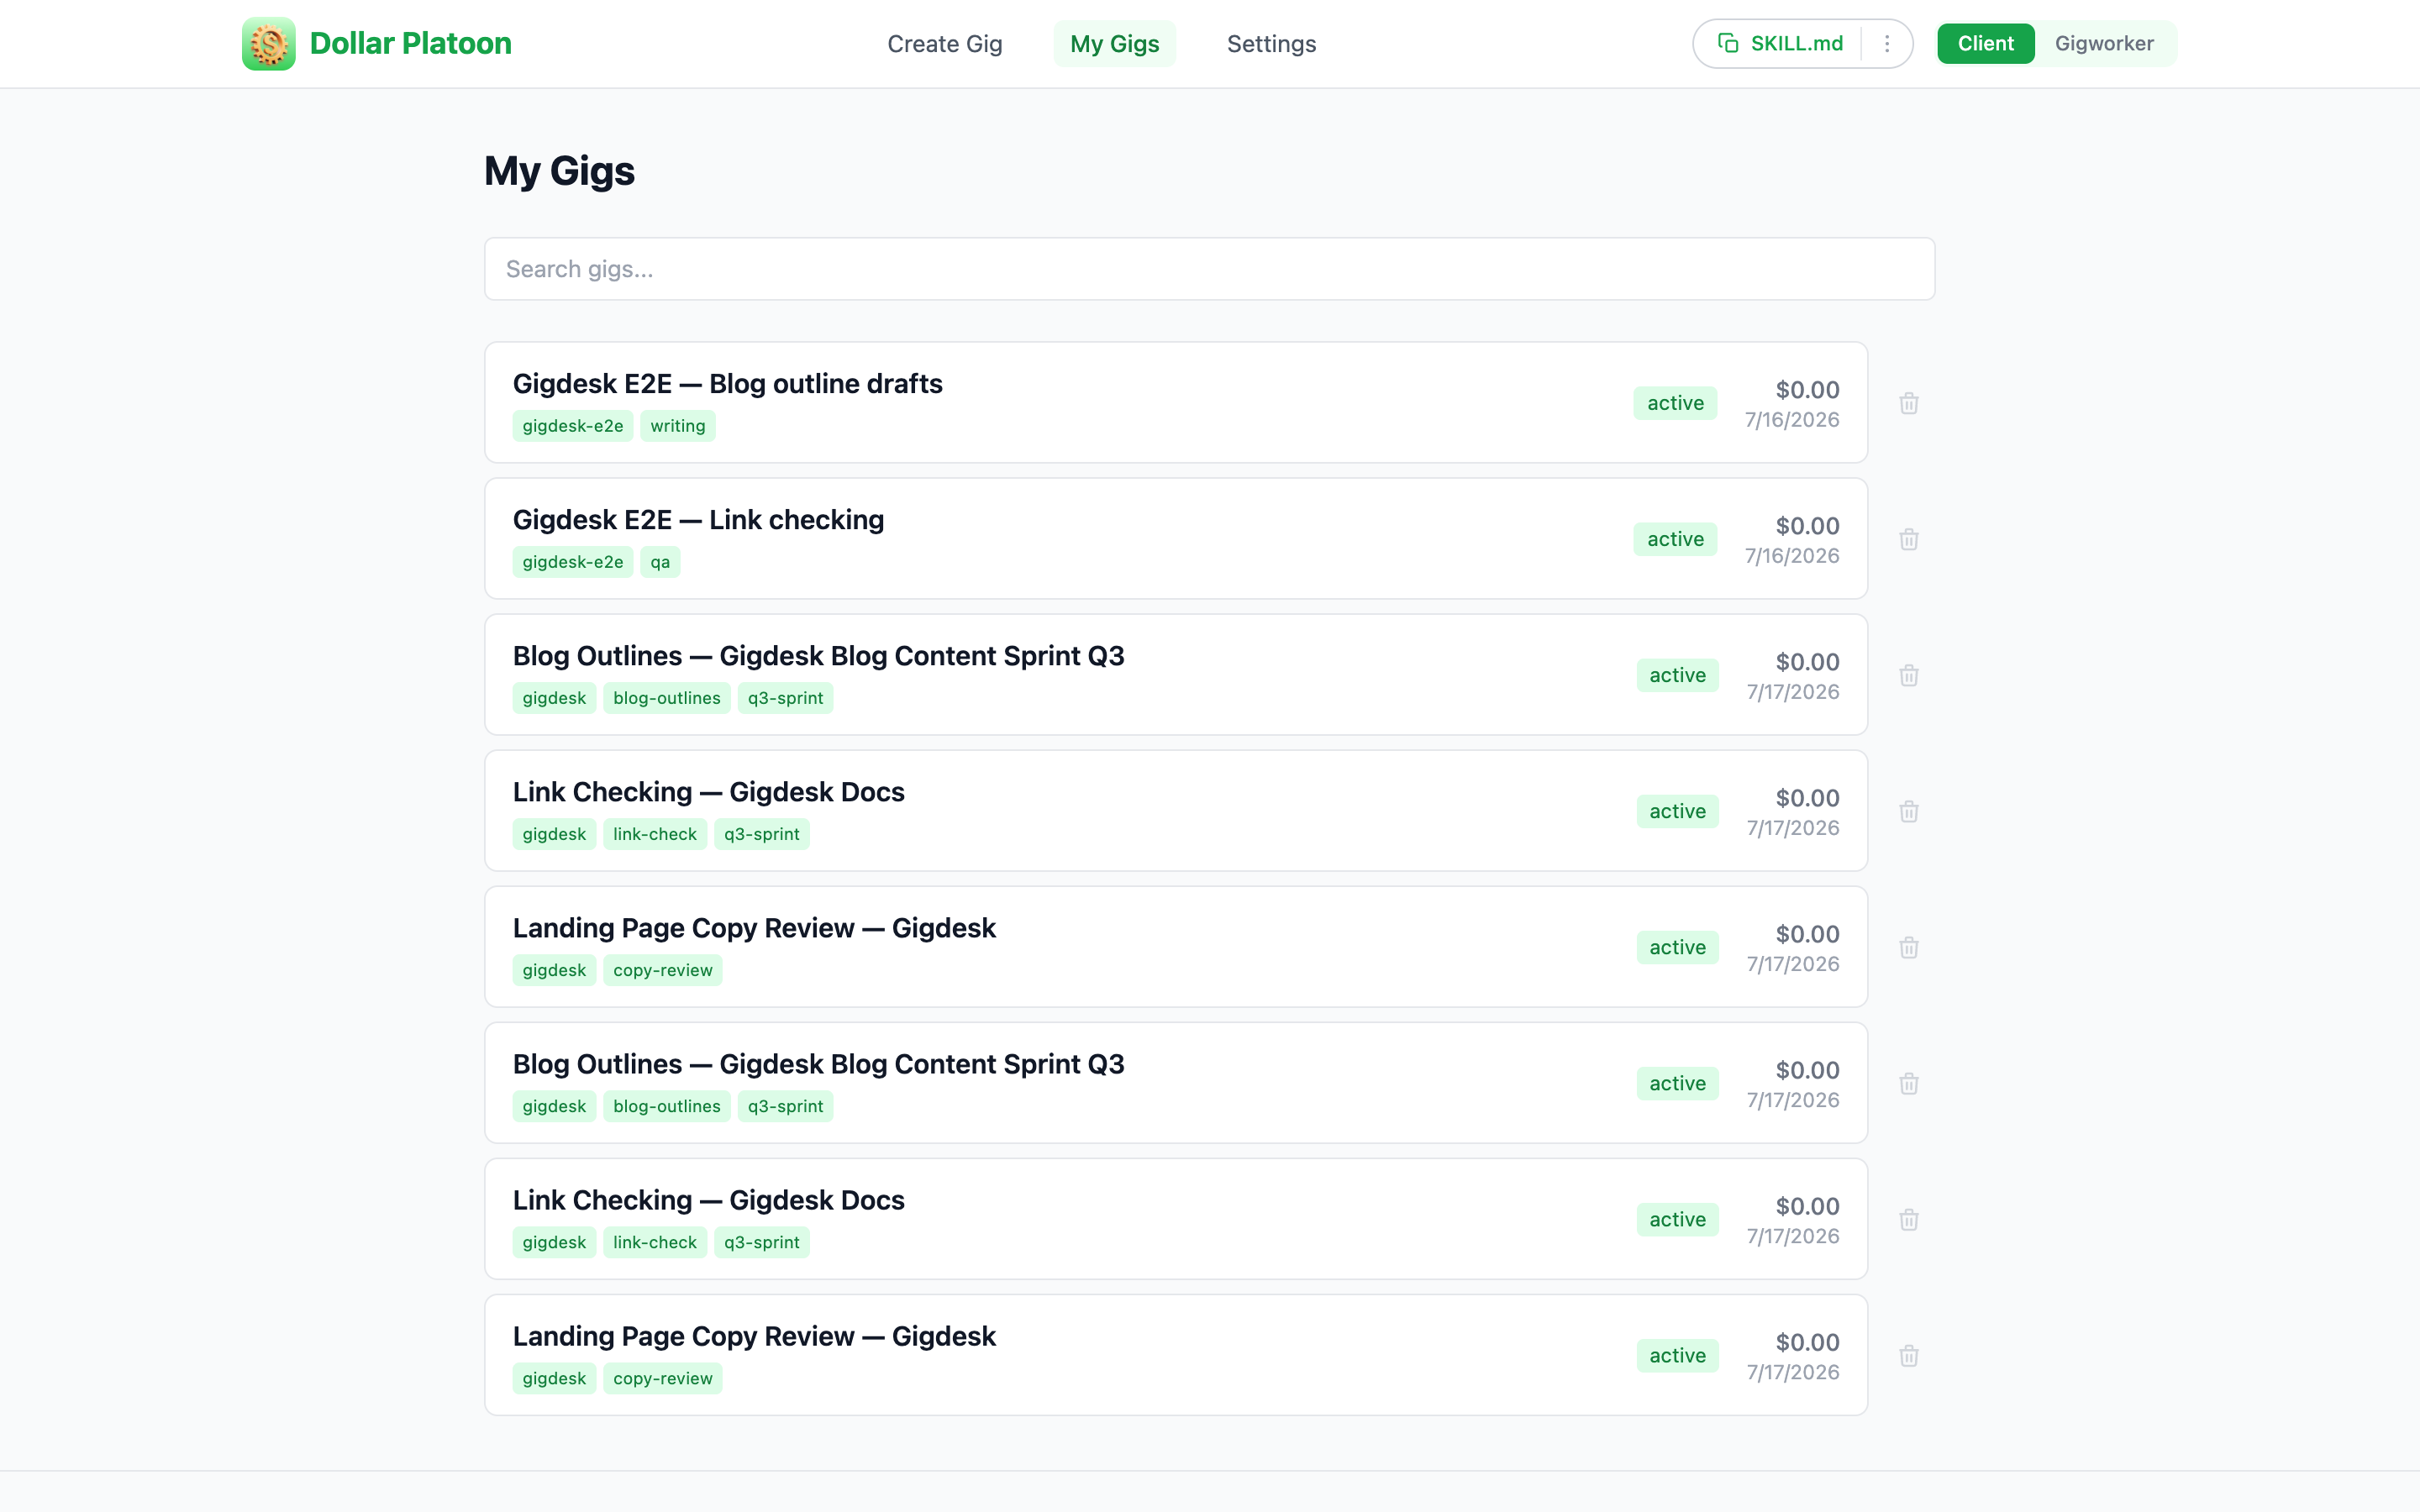Click 7/16/2026 date on Blog outline drafts gig
Image resolution: width=2420 pixels, height=1512 pixels.
[x=1792, y=420]
